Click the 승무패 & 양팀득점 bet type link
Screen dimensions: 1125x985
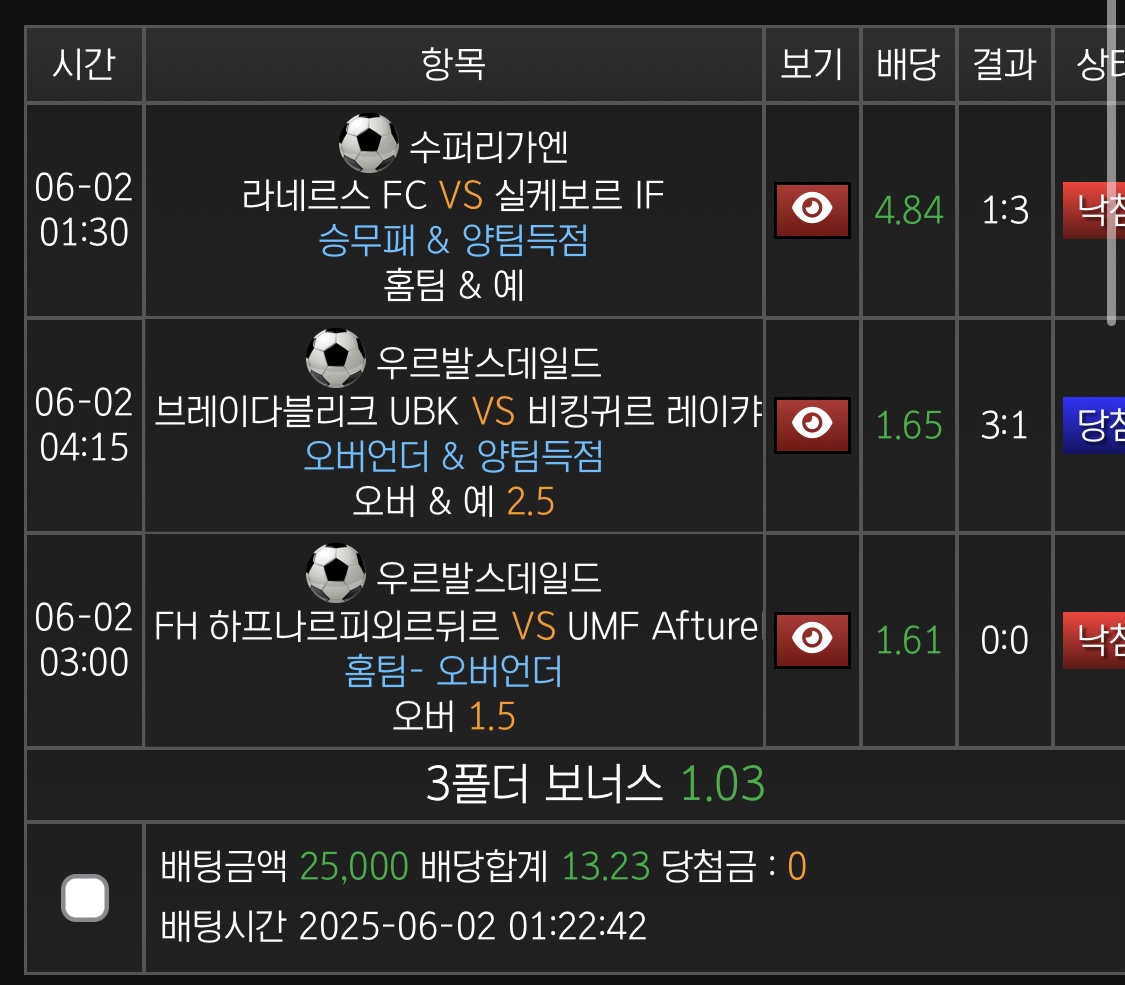coord(453,241)
